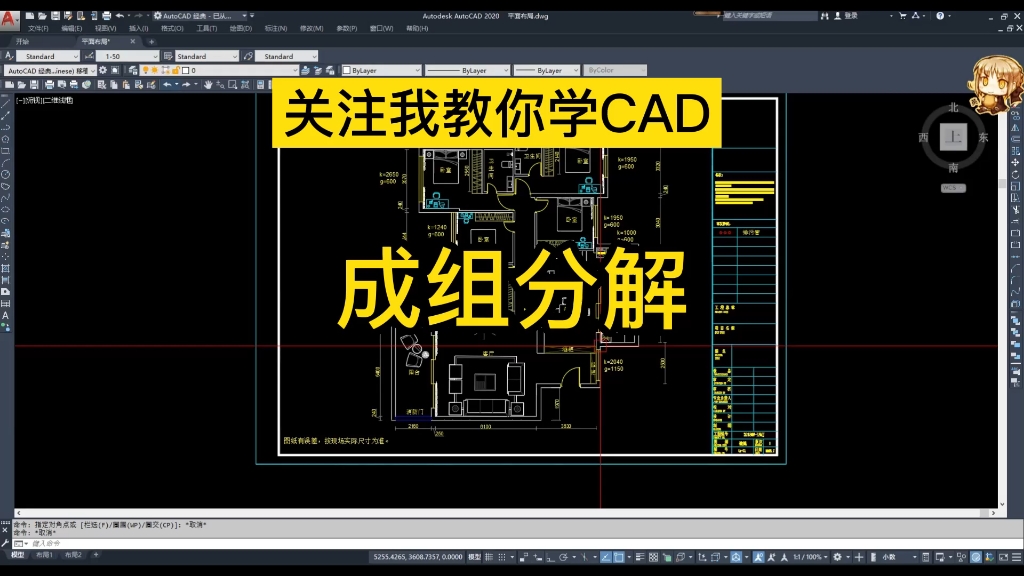Click the Open drawing icon
Image resolution: width=1024 pixels, height=576 pixels.
(21, 86)
